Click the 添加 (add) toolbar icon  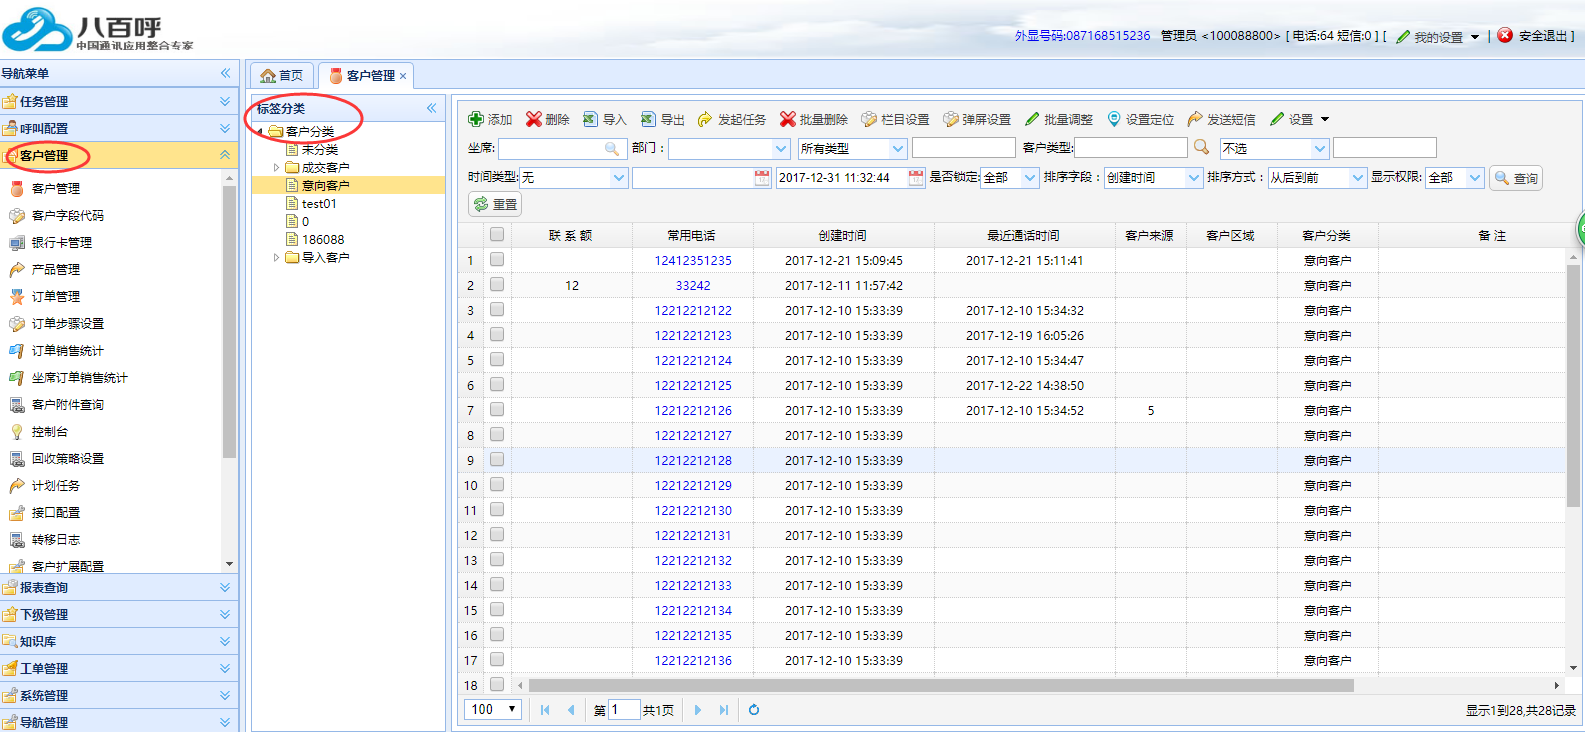477,119
